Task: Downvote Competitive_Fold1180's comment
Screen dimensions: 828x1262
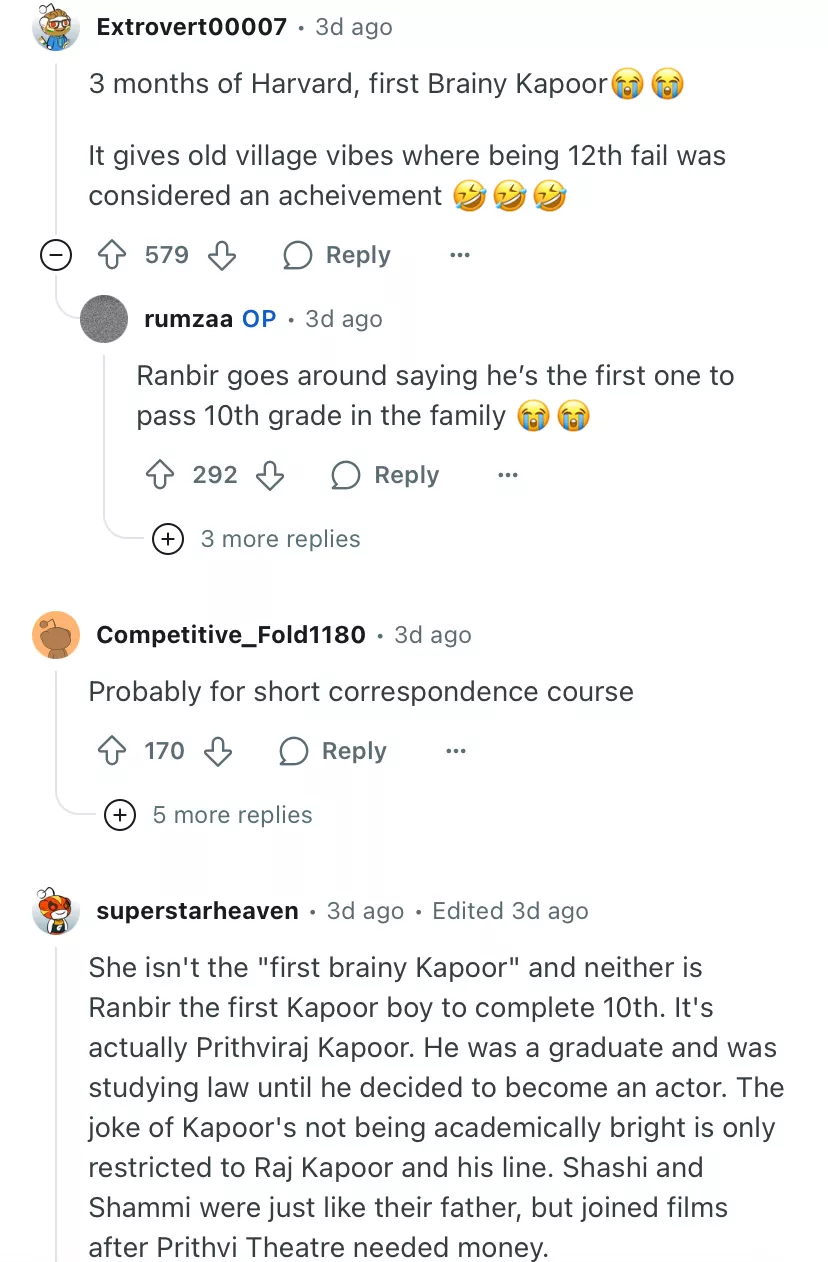Action: coord(218,752)
